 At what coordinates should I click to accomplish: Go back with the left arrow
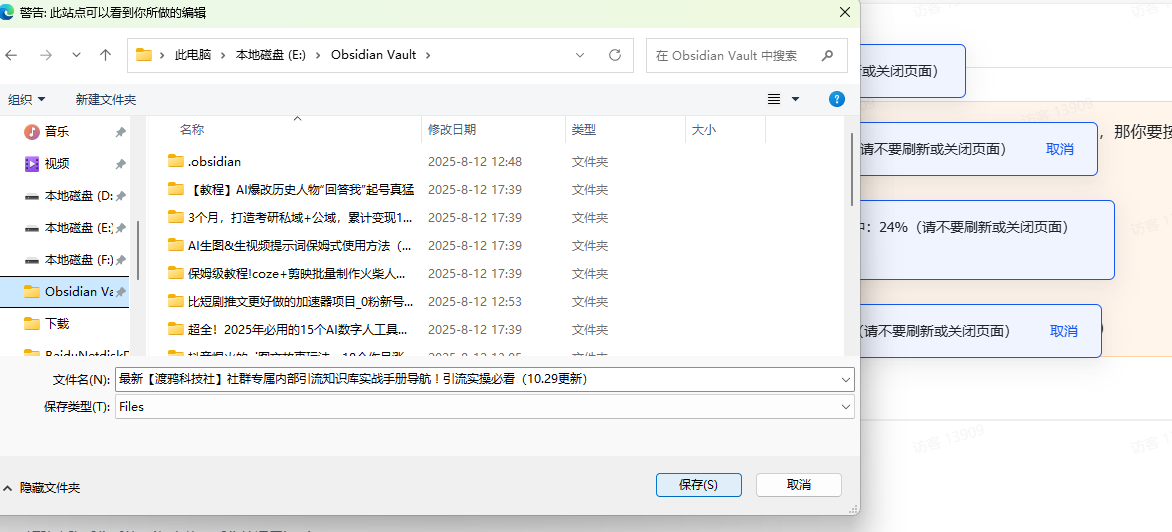[x=10, y=55]
